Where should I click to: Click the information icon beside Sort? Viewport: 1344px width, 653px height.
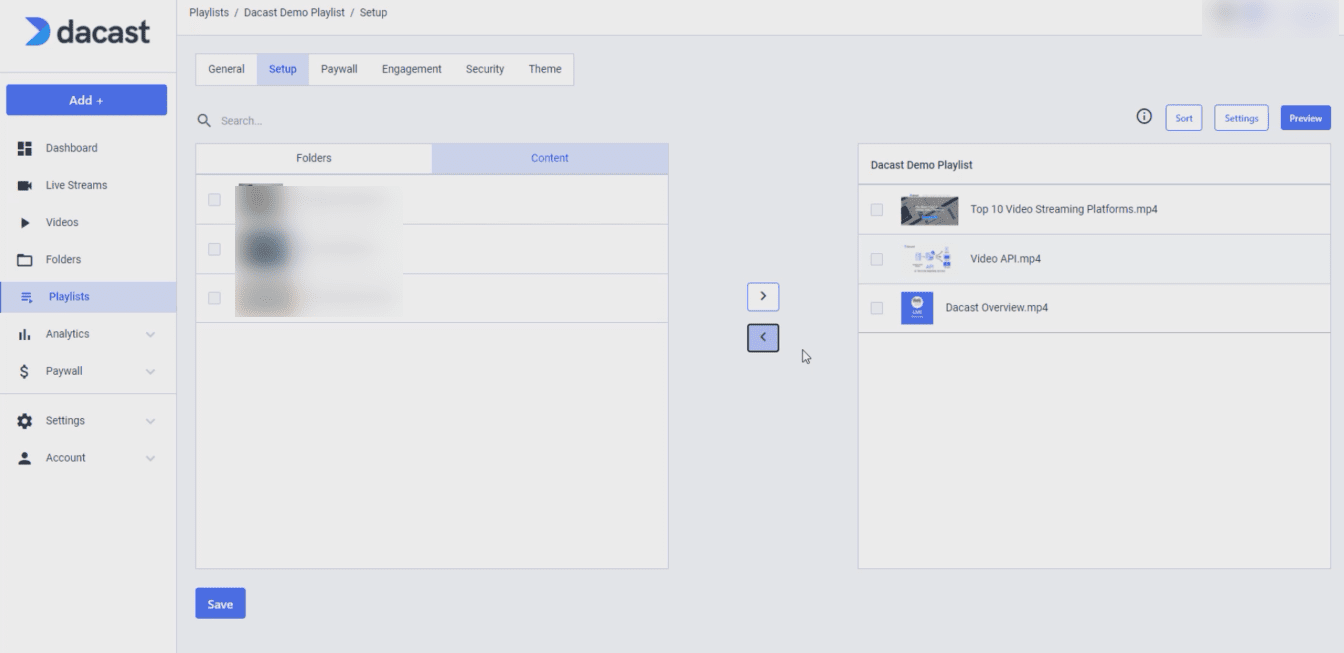(x=1144, y=117)
